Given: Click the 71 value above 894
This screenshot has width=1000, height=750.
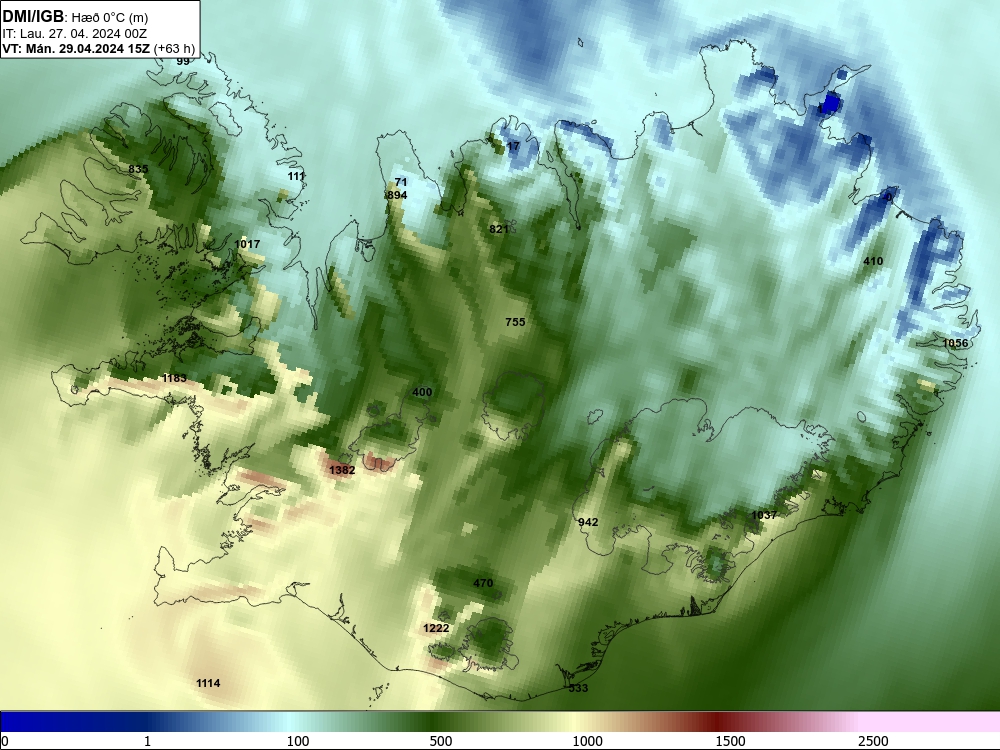Looking at the screenshot, I should (401, 182).
